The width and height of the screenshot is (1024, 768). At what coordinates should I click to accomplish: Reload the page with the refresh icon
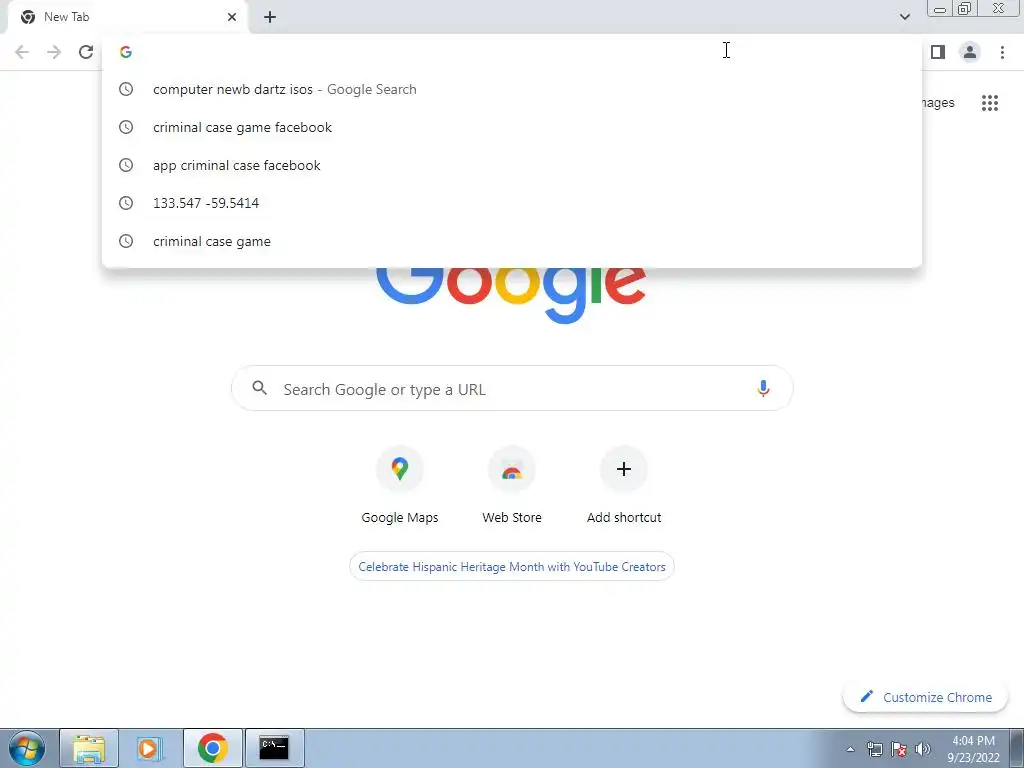(86, 52)
